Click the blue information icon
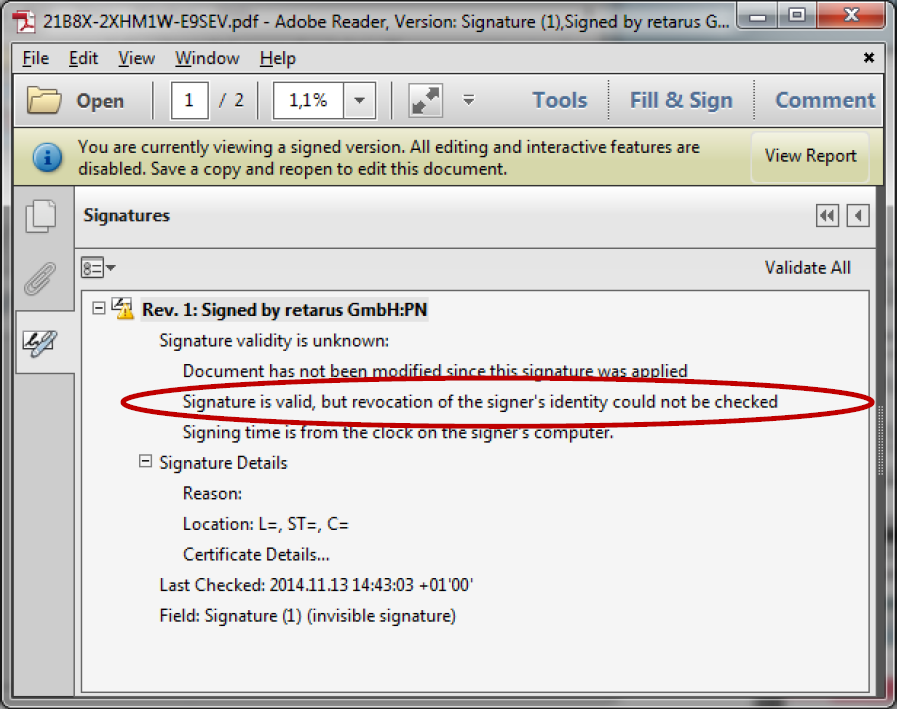The image size is (897, 709). pyautogui.click(x=46, y=157)
